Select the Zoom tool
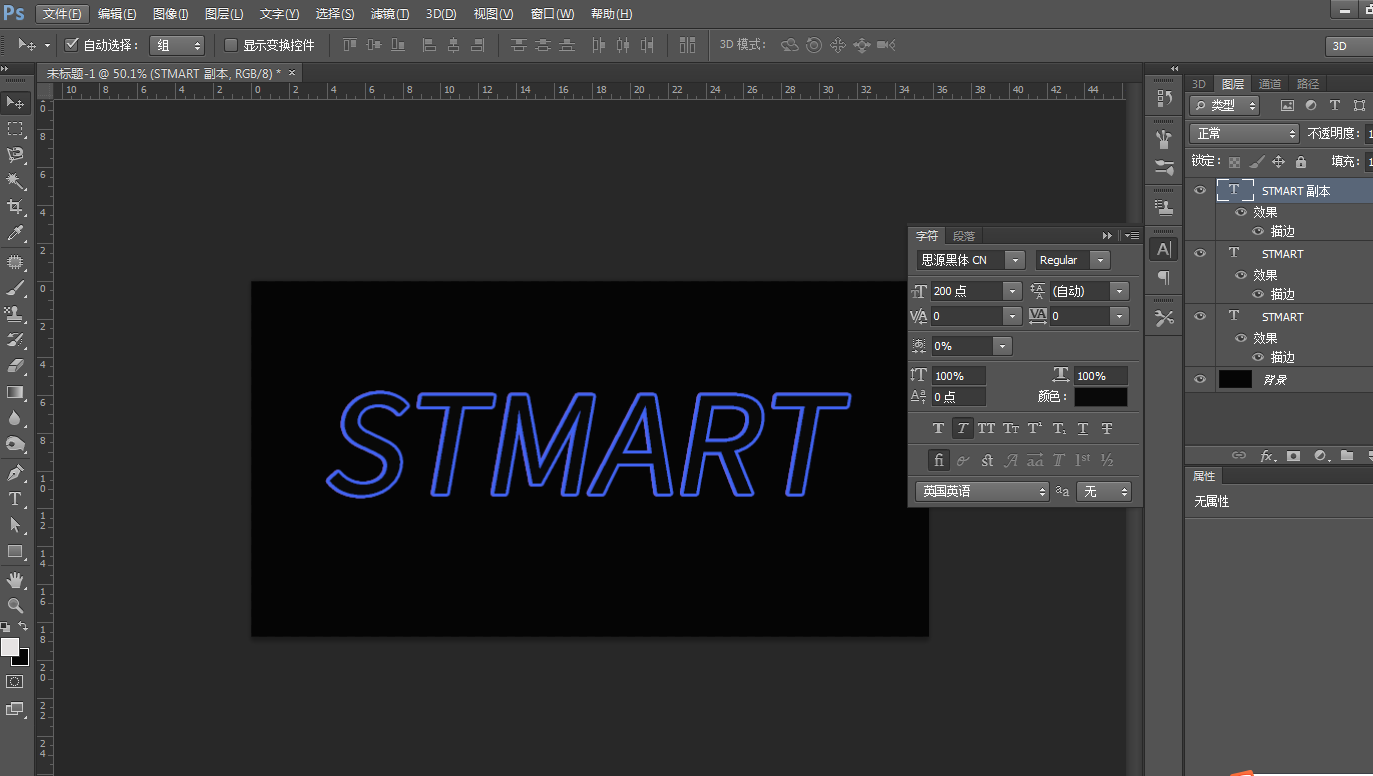 15,606
